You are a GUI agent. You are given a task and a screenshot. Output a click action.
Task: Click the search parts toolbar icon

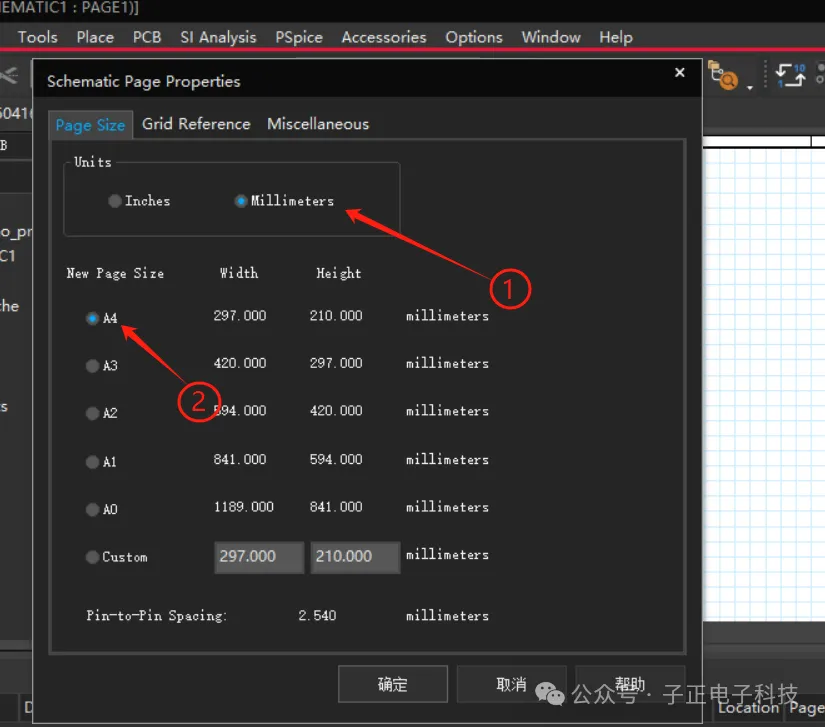point(724,76)
